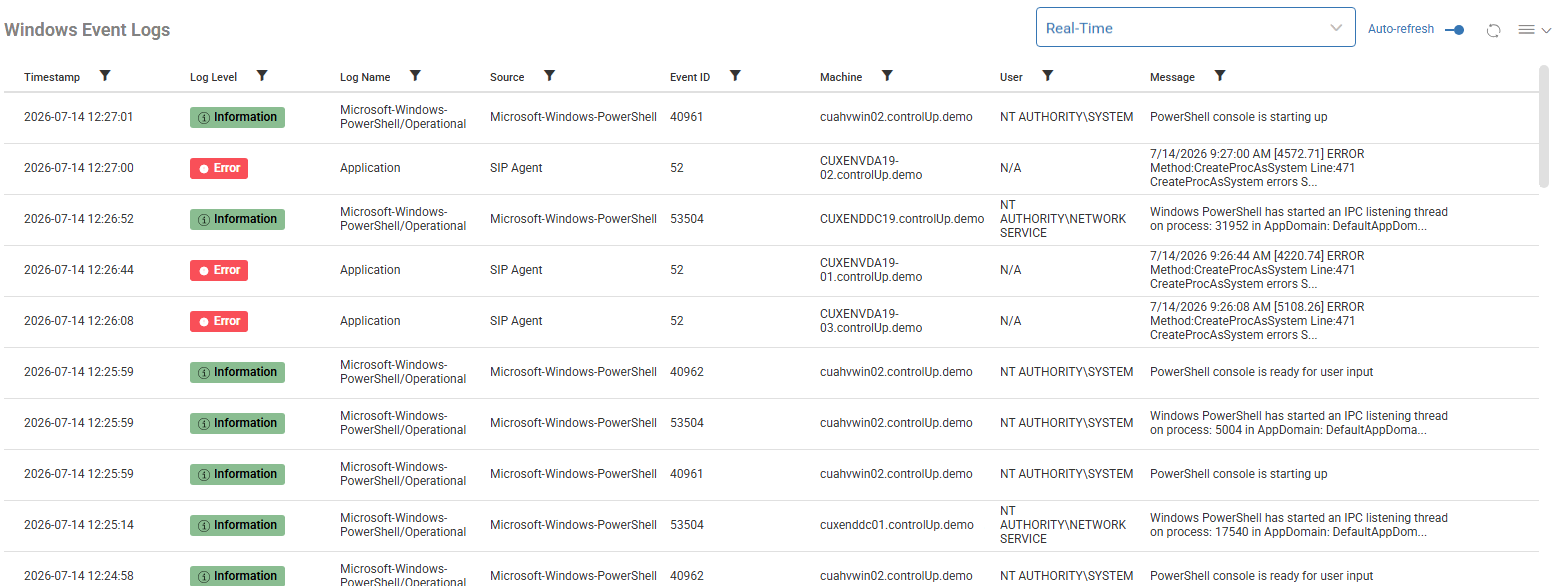This screenshot has width=1554, height=586.
Task: Click Event ID 40961 in 12:27:01 row
Action: (687, 117)
